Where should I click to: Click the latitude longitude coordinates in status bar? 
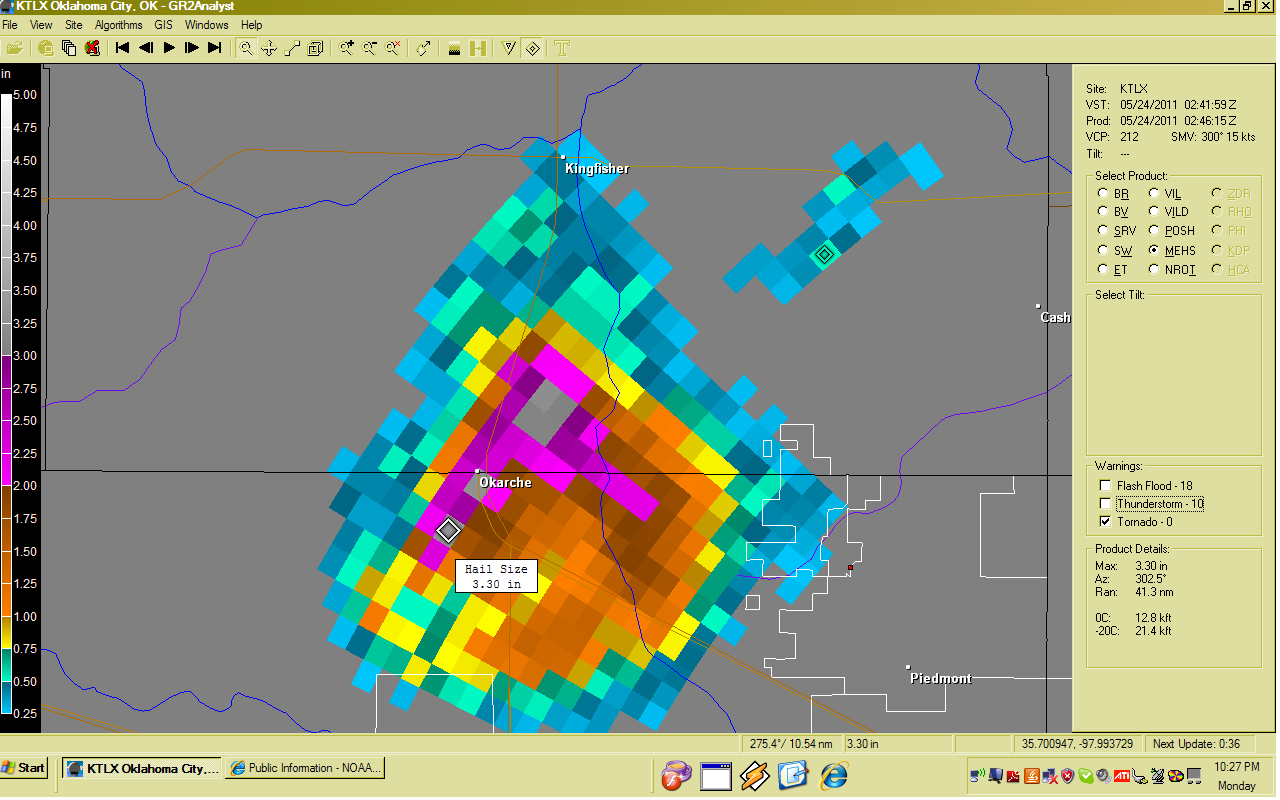click(1076, 744)
